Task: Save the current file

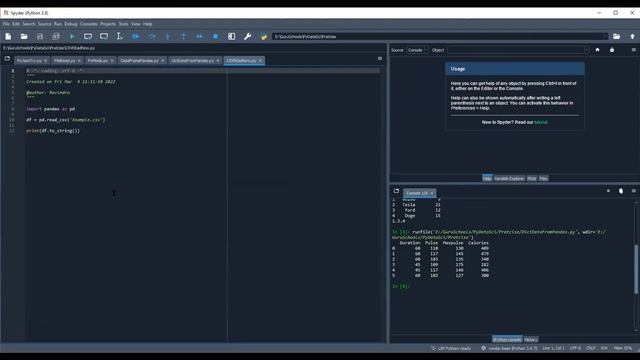Action: tap(40, 36)
